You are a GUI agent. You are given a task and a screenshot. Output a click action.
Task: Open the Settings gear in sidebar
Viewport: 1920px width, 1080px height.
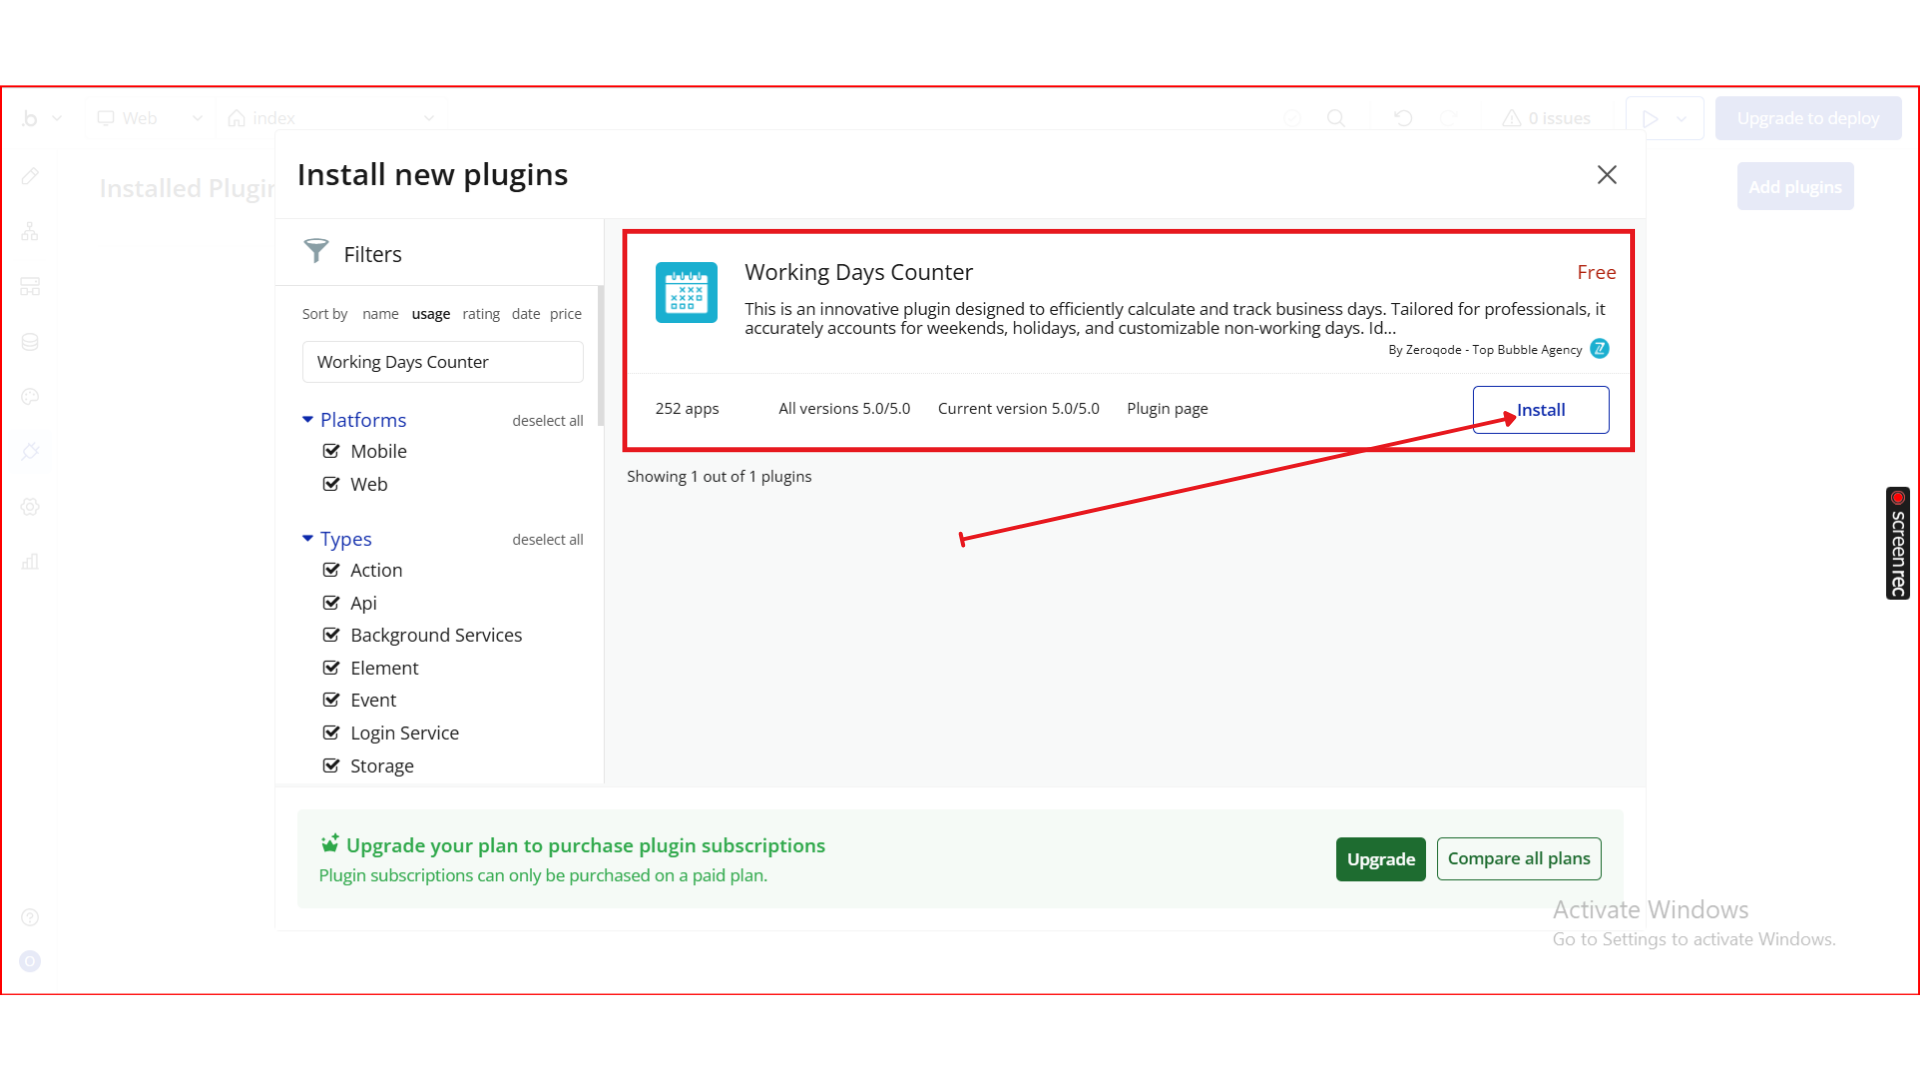pyautogui.click(x=30, y=507)
